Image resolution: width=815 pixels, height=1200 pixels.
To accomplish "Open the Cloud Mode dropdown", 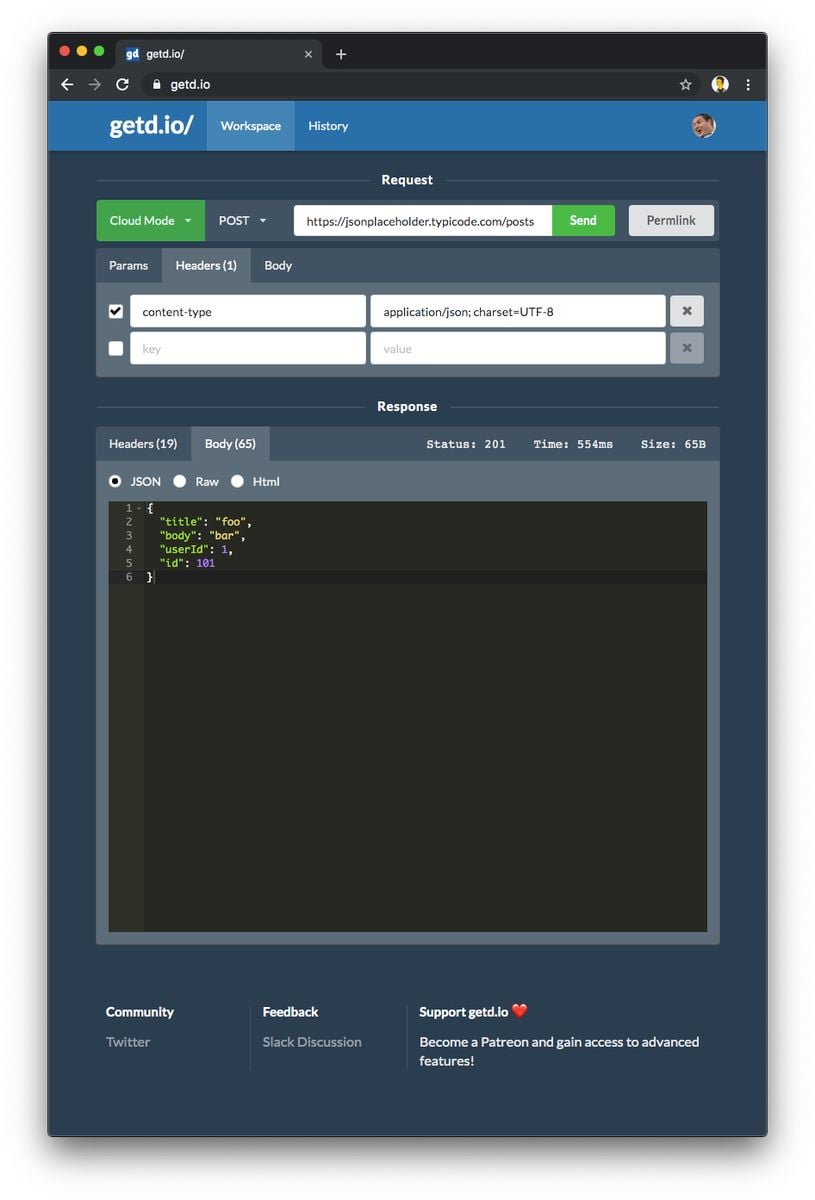I will (150, 220).
